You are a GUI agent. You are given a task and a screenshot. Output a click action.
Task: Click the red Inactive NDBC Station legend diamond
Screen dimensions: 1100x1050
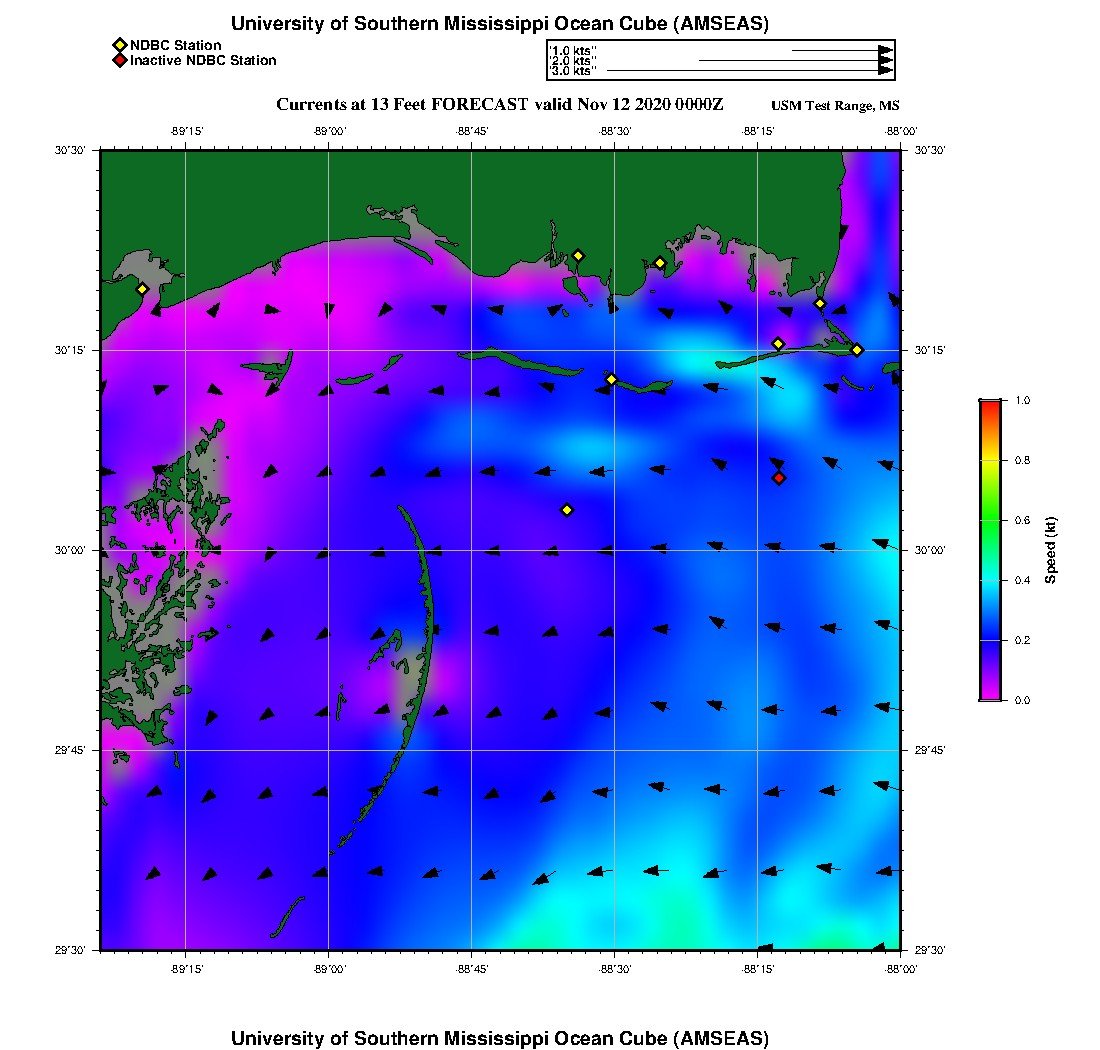point(119,61)
